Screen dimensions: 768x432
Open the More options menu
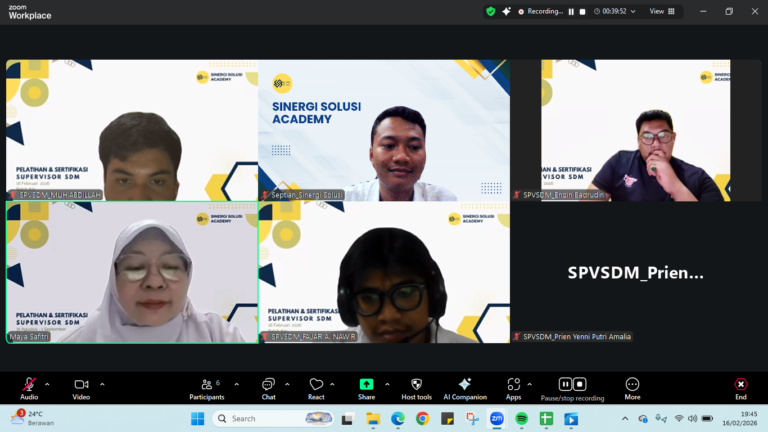[632, 385]
